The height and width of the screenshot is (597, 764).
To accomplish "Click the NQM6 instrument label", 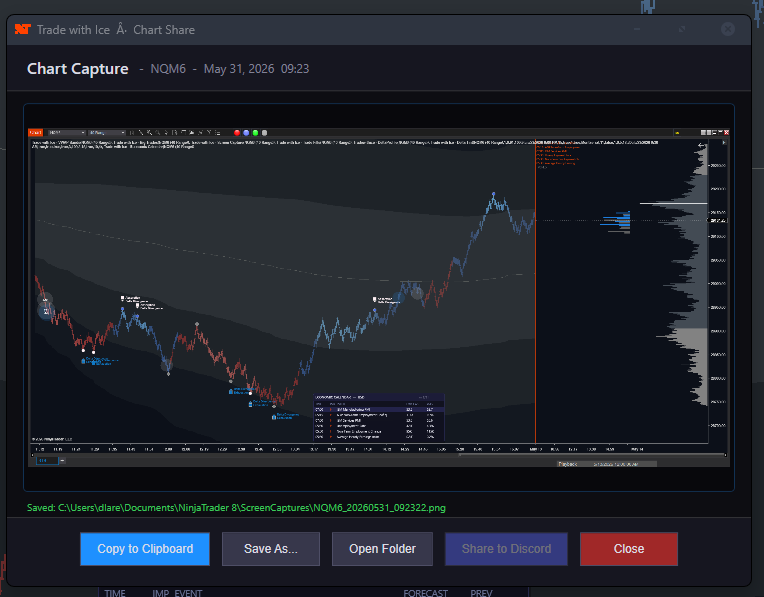I will (168, 69).
